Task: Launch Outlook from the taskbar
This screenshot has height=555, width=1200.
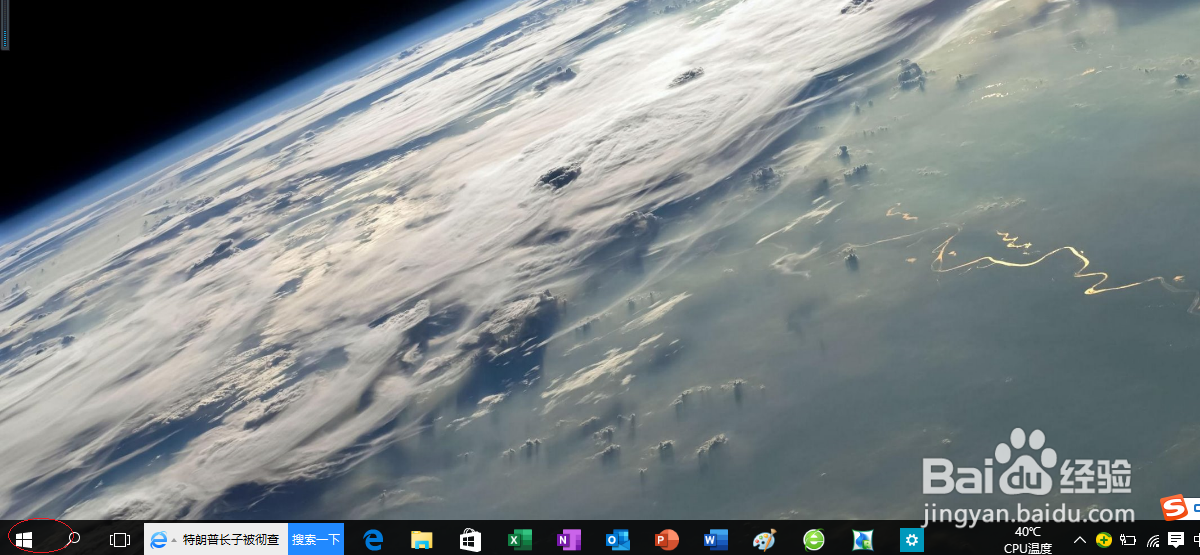Action: click(x=617, y=540)
